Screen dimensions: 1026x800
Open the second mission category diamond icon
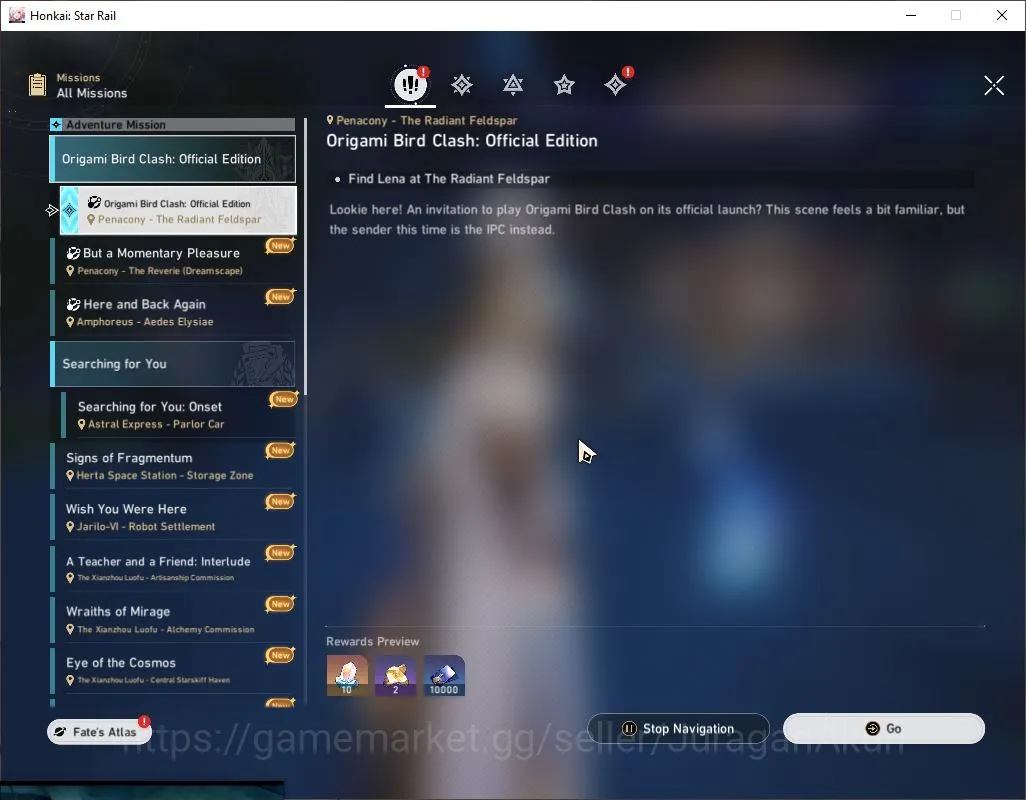point(462,84)
